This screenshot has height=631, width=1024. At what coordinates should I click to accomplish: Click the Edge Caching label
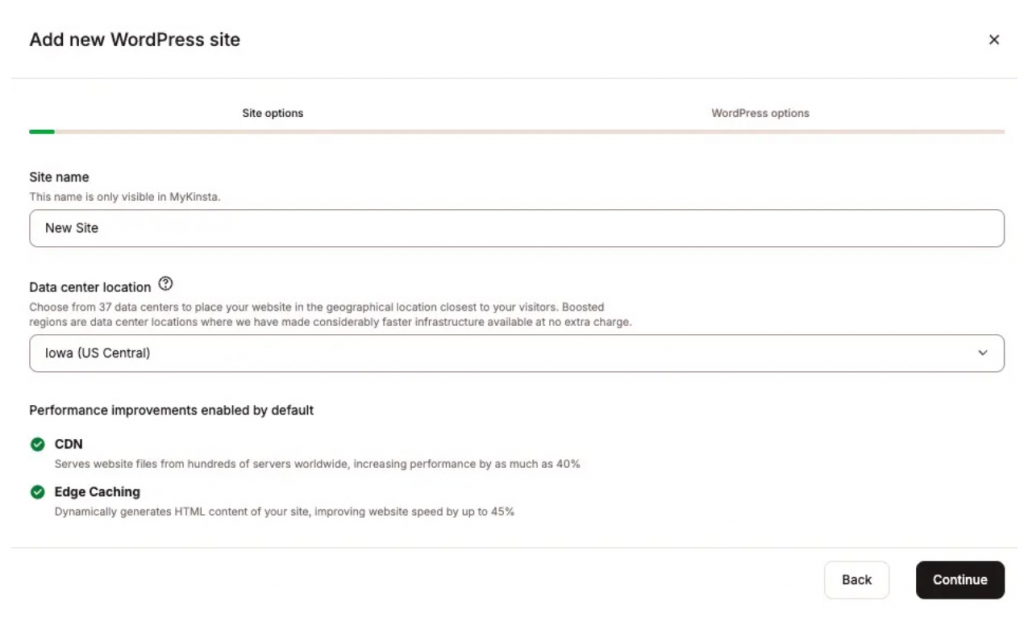[x=97, y=492]
